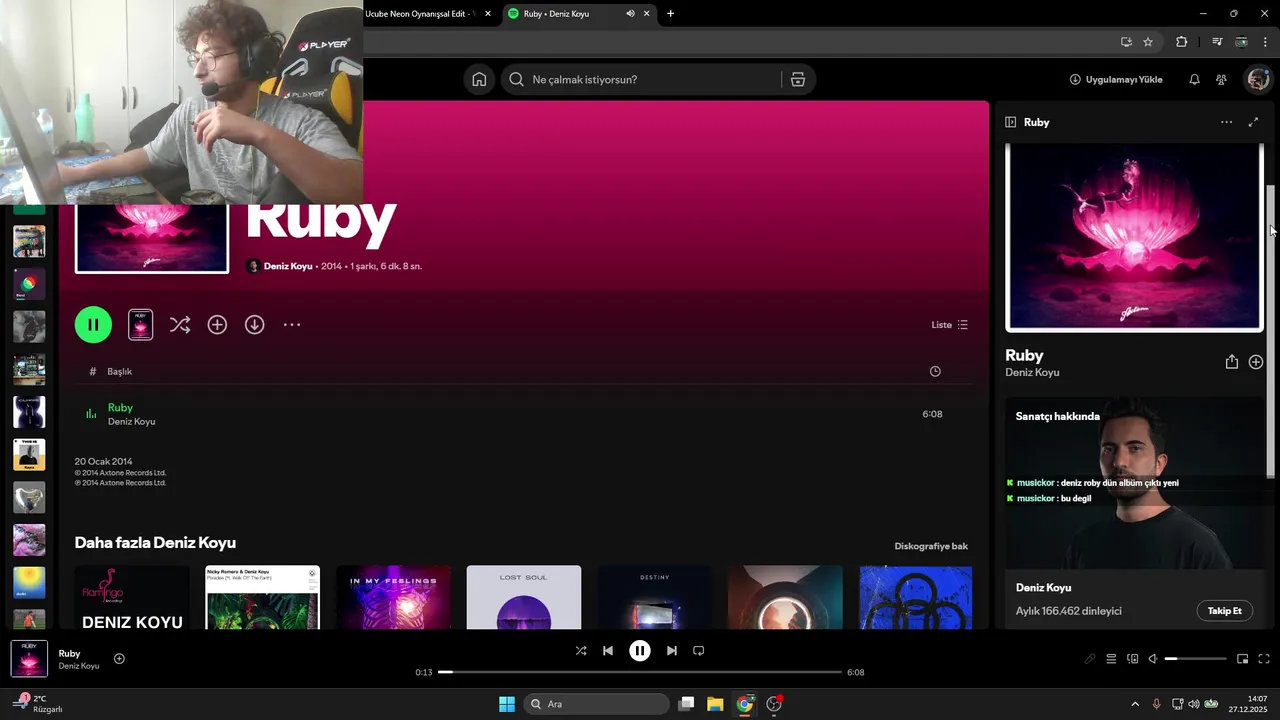1280x720 pixels.
Task: Open Spotify profile avatar menu
Action: (x=1257, y=80)
